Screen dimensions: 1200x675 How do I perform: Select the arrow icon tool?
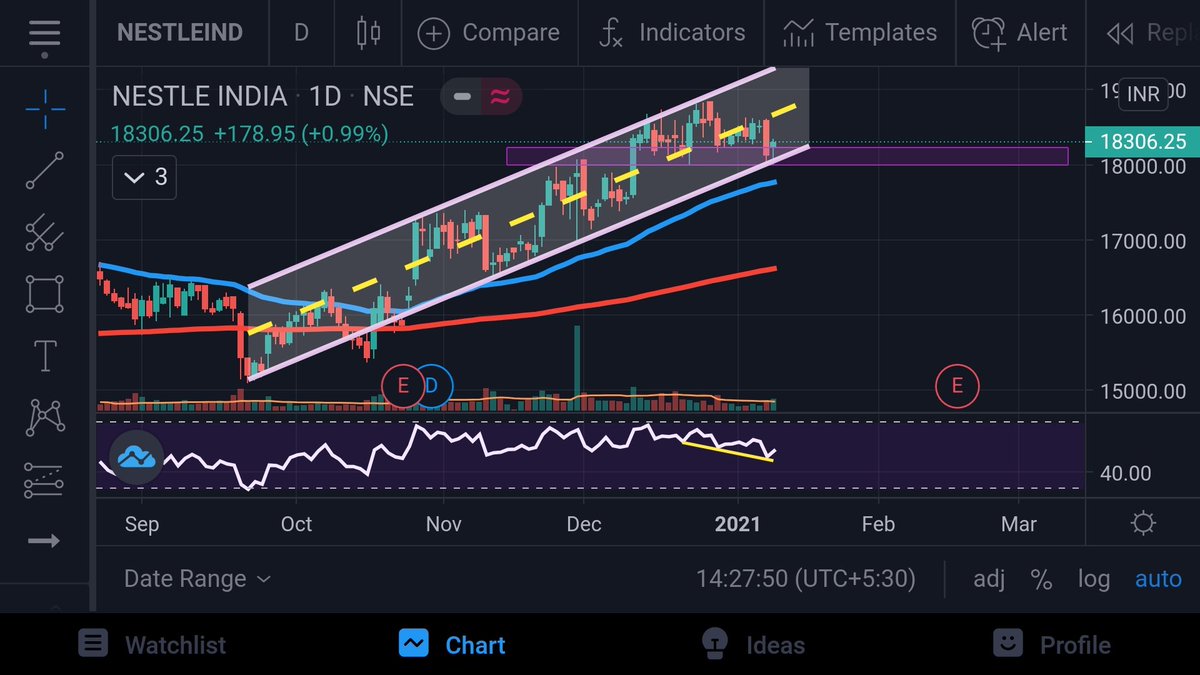(x=45, y=541)
